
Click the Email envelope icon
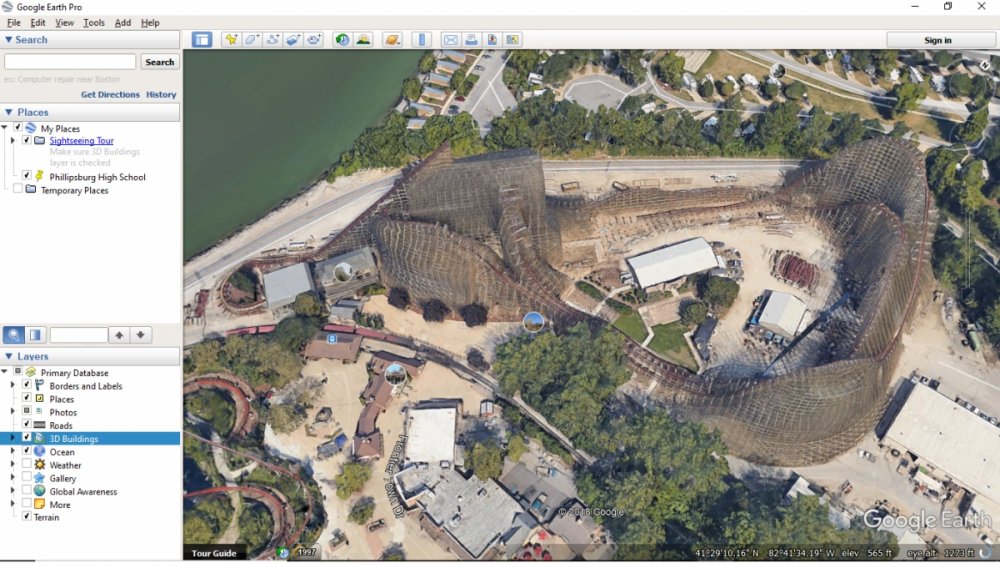pyautogui.click(x=450, y=40)
